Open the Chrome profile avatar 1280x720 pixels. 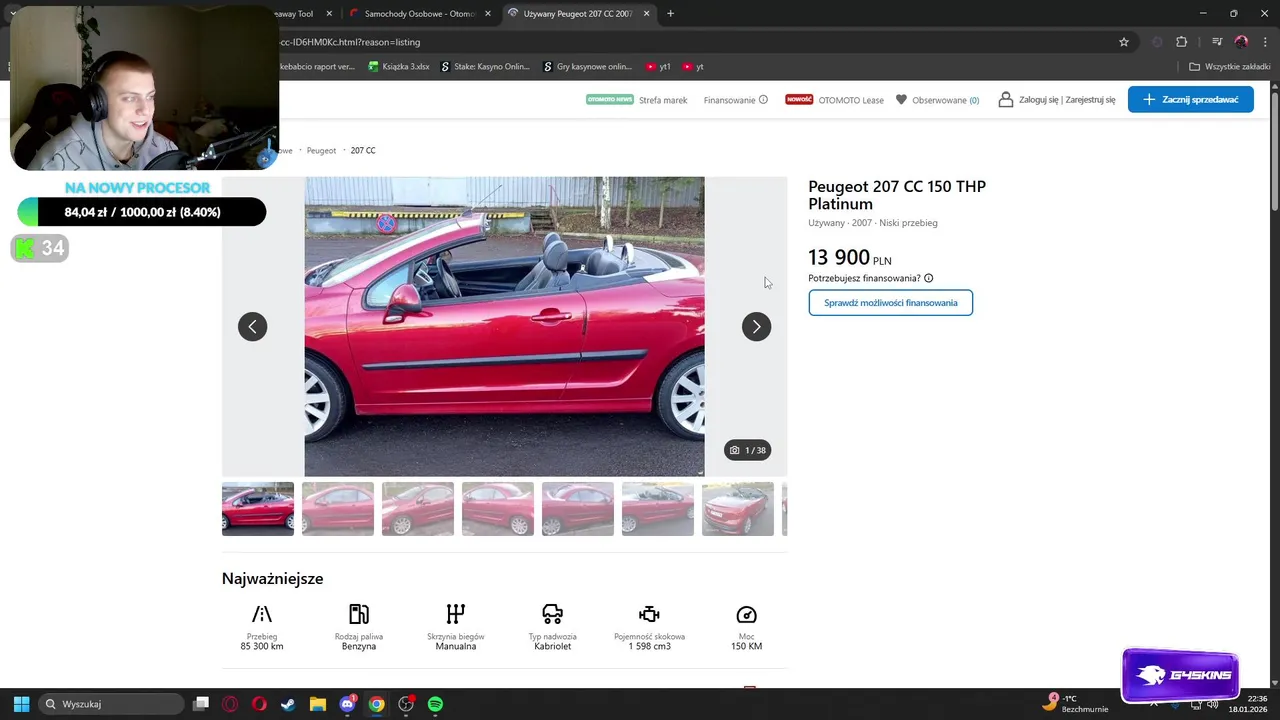(1241, 42)
